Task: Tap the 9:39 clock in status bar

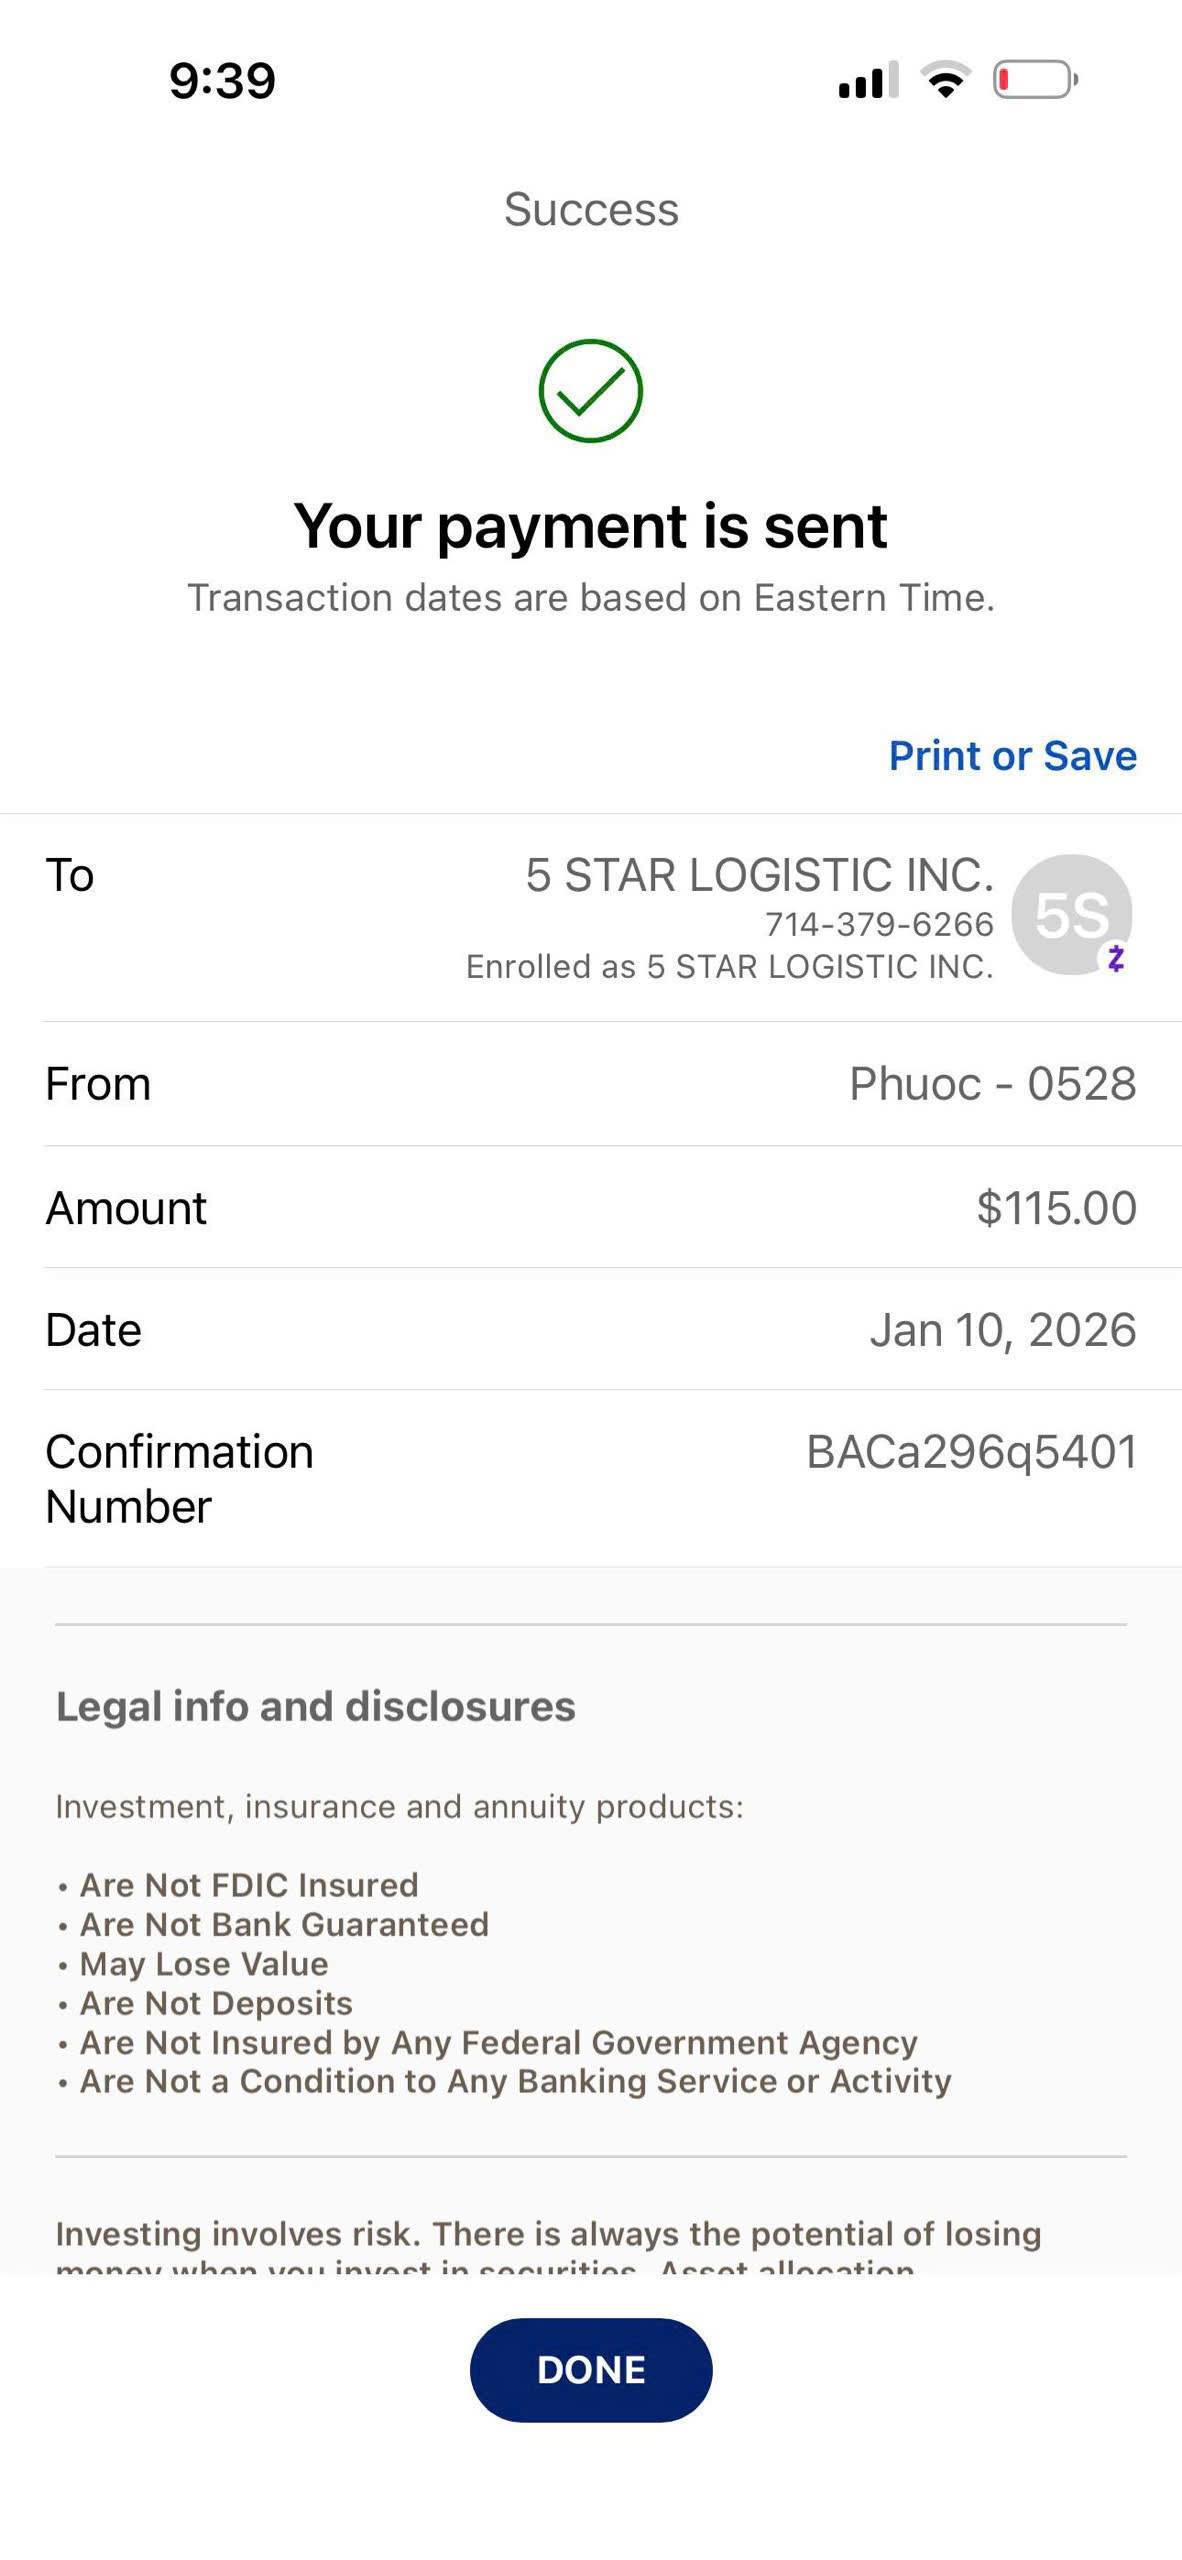Action: (222, 81)
